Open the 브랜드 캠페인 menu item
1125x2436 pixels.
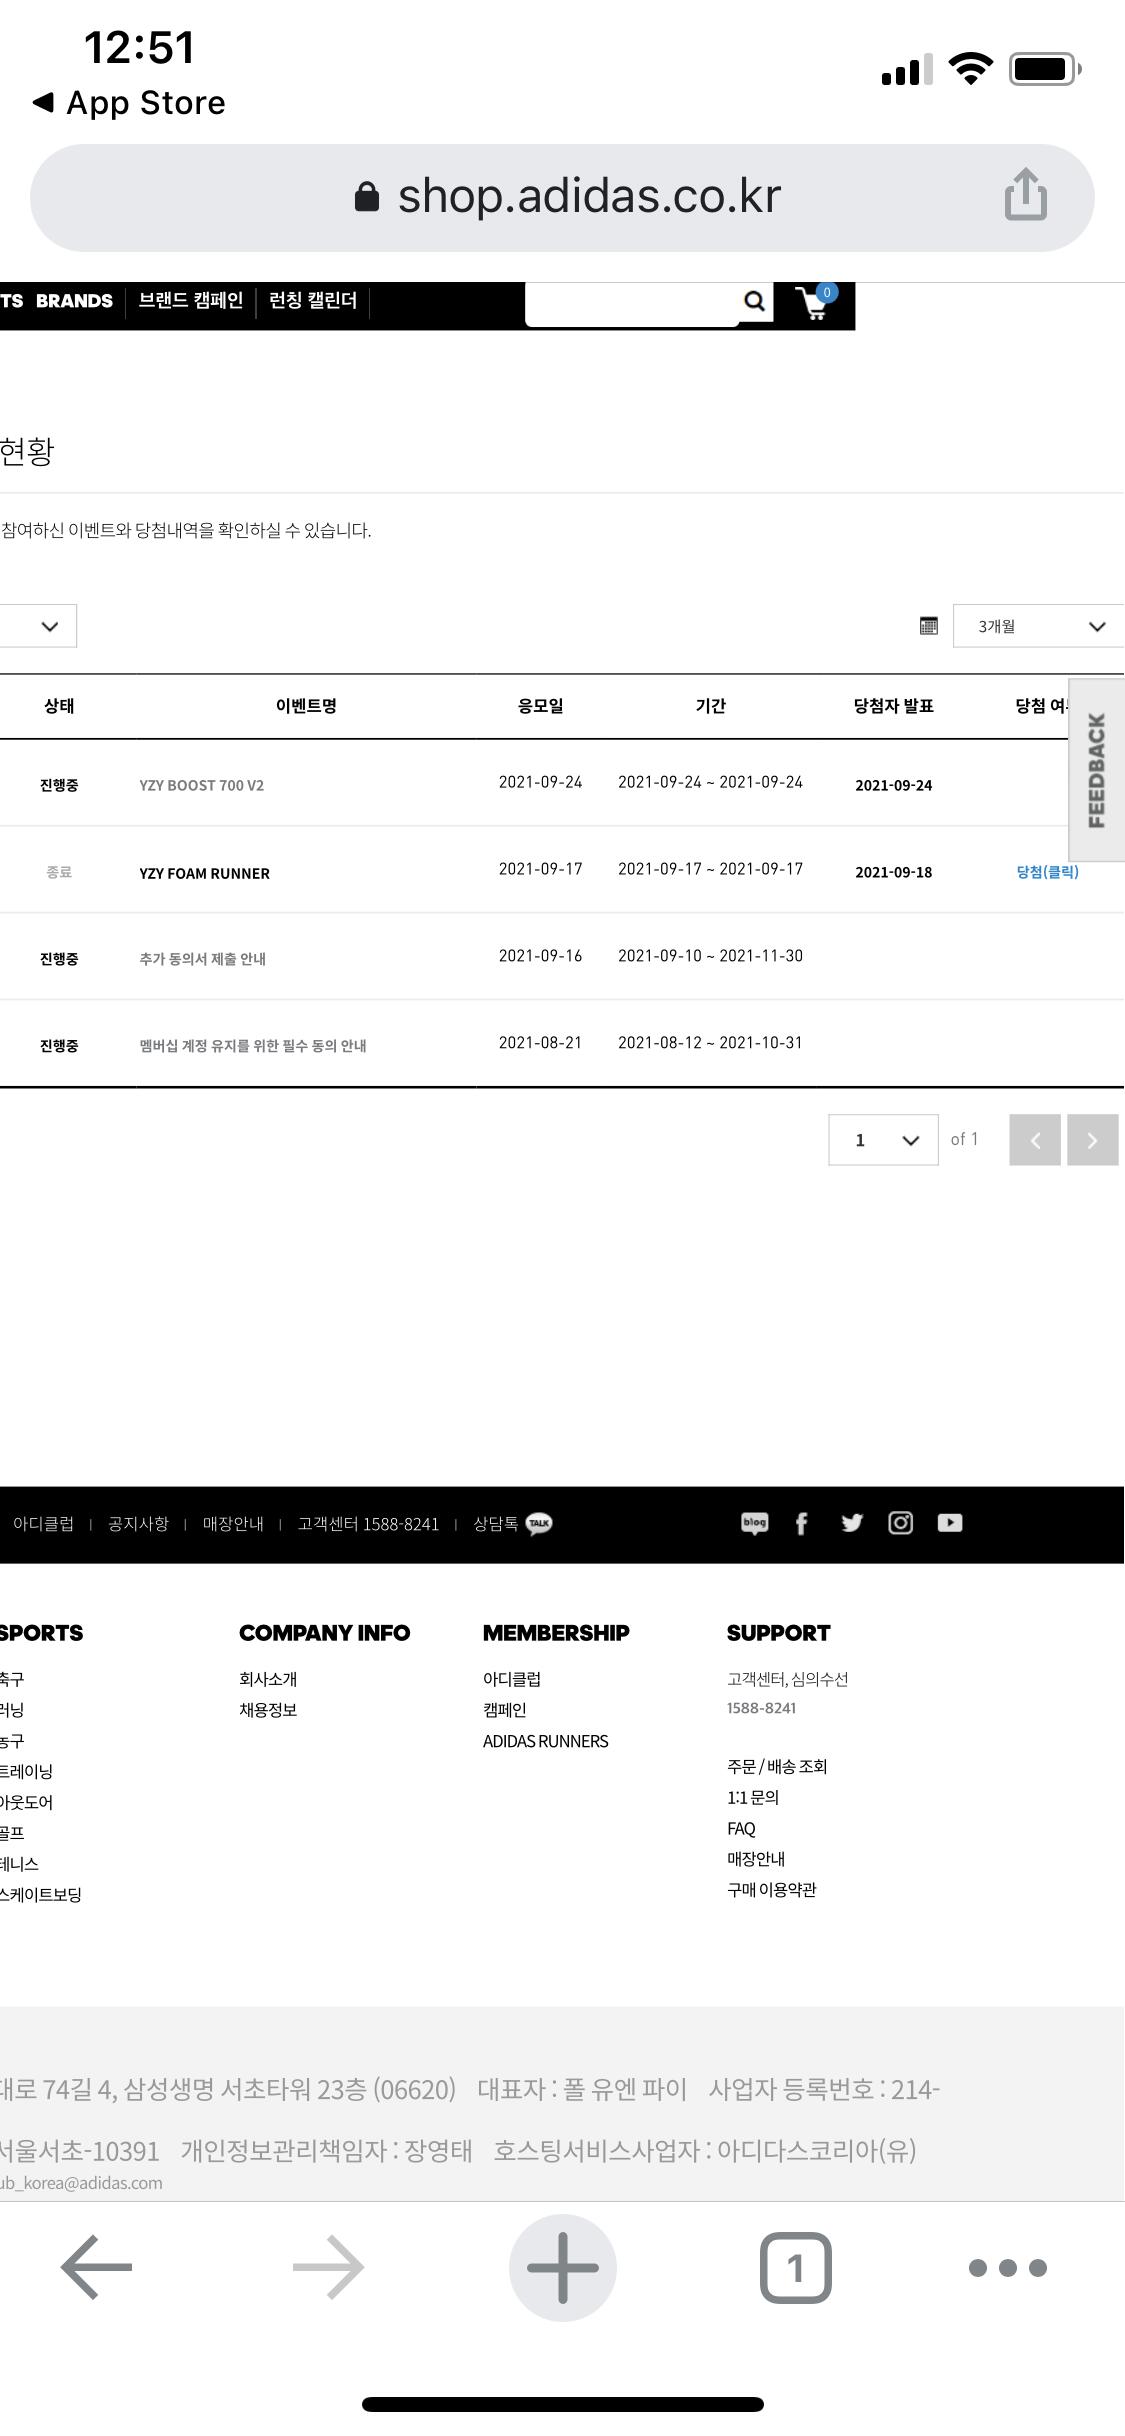click(190, 301)
